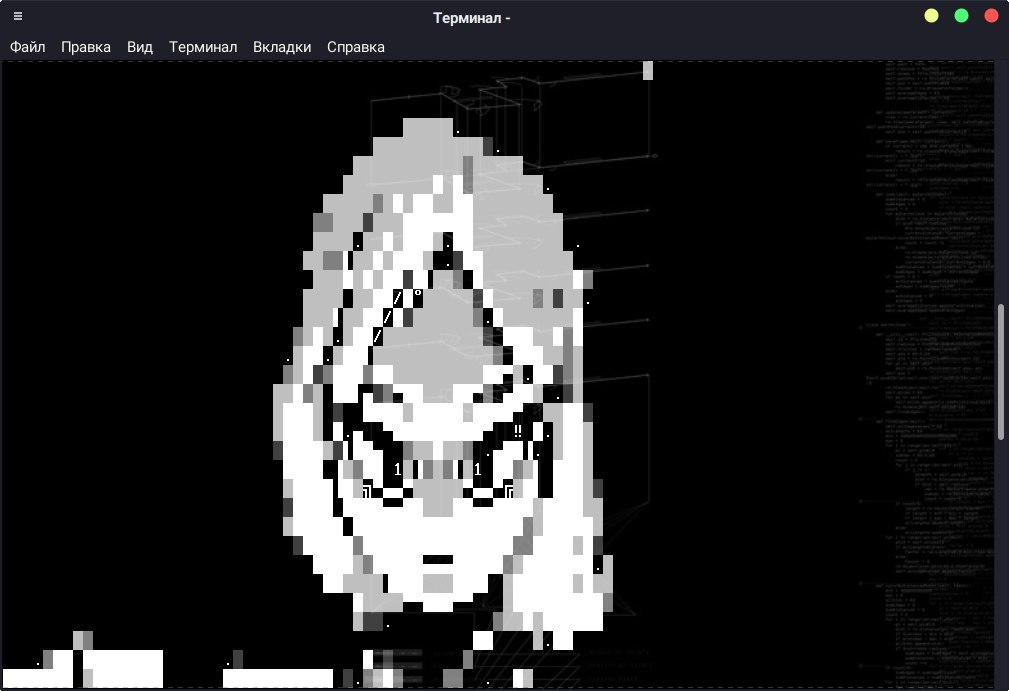Image resolution: width=1009 pixels, height=691 pixels.
Task: Open the Справка menu
Action: 356,47
